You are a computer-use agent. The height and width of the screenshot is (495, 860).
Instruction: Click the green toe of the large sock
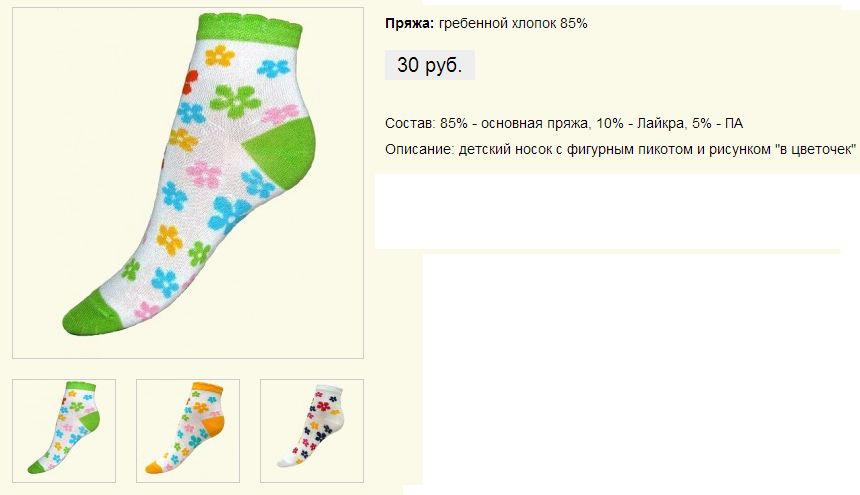[95, 311]
